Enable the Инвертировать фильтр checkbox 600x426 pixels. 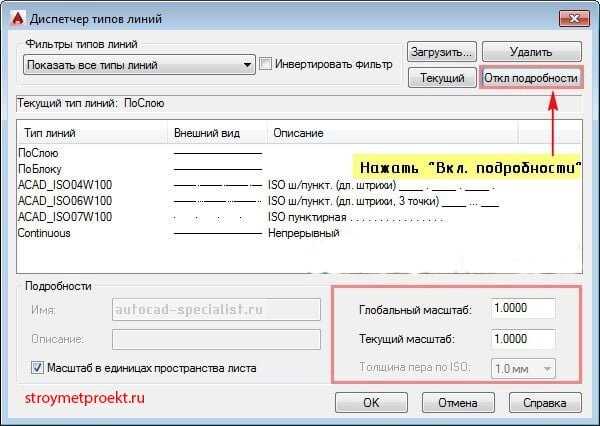point(265,64)
